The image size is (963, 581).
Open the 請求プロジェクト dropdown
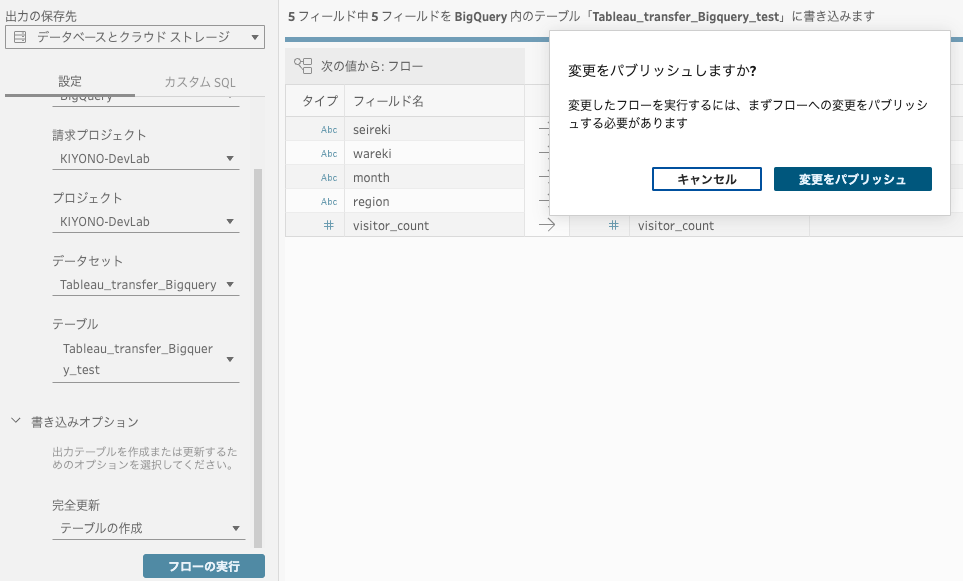coord(146,158)
